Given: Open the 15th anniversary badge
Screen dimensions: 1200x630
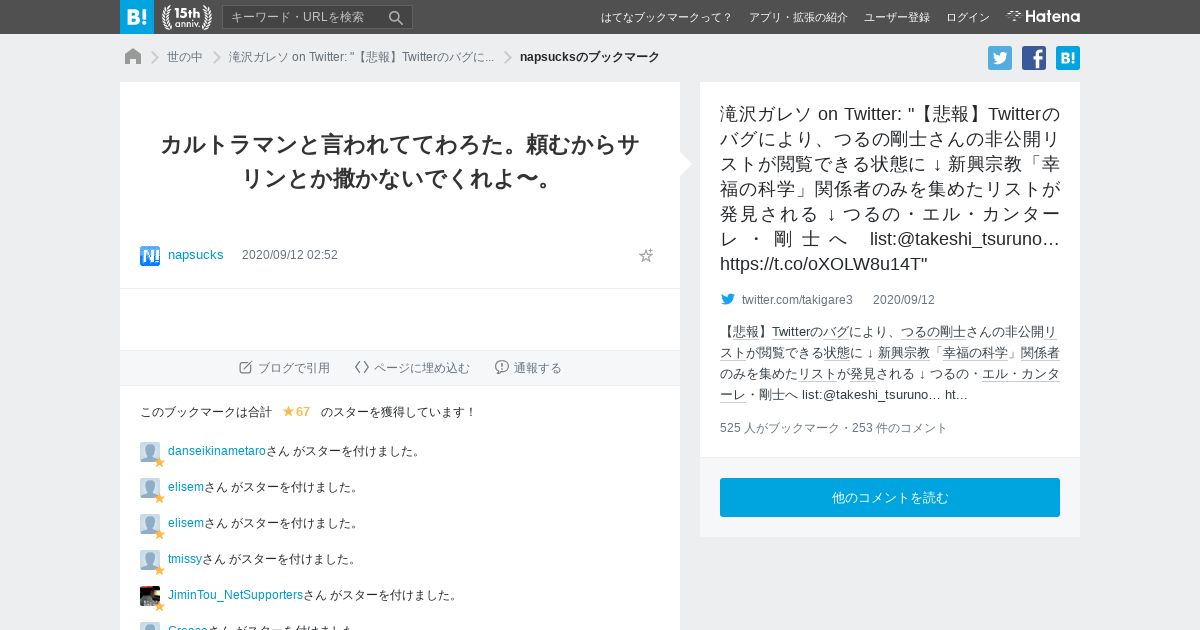Looking at the screenshot, I should pyautogui.click(x=187, y=17).
